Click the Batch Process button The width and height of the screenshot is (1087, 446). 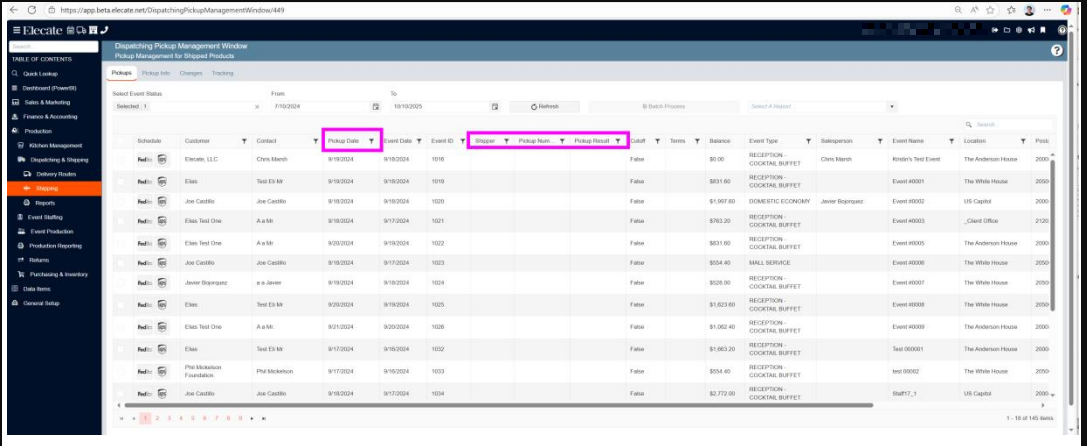point(663,106)
